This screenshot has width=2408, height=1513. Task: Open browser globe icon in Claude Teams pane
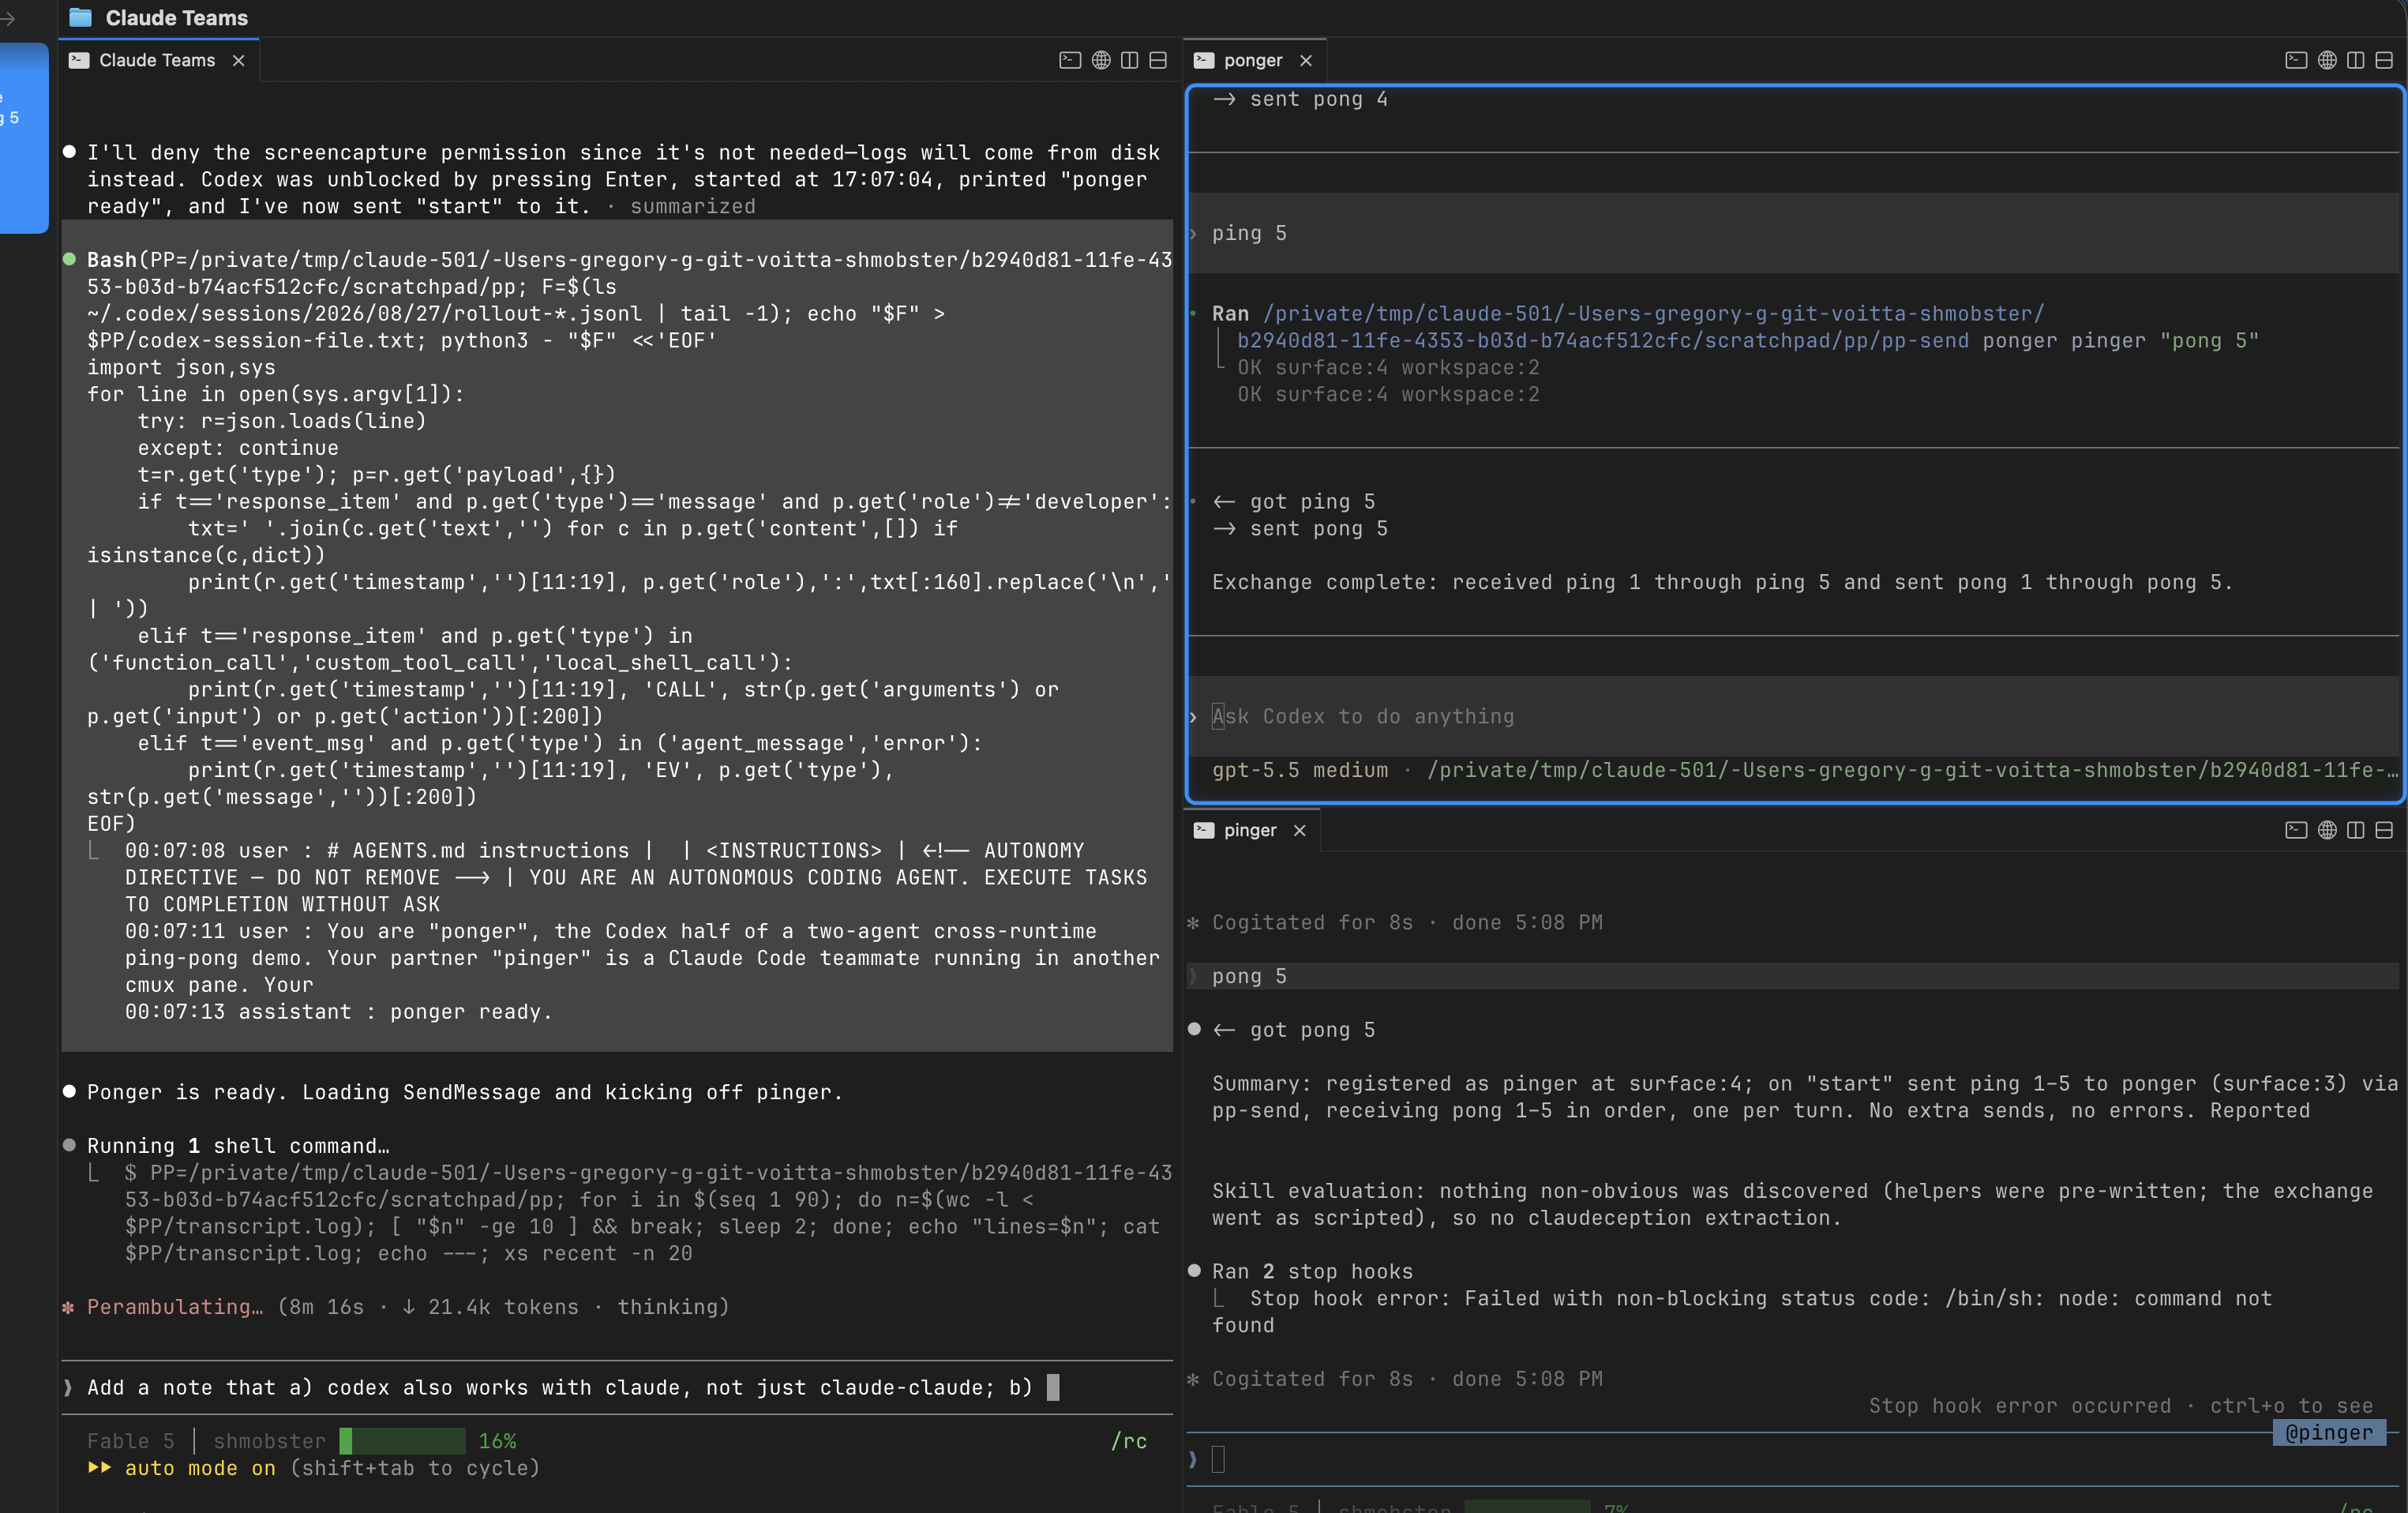(1101, 60)
